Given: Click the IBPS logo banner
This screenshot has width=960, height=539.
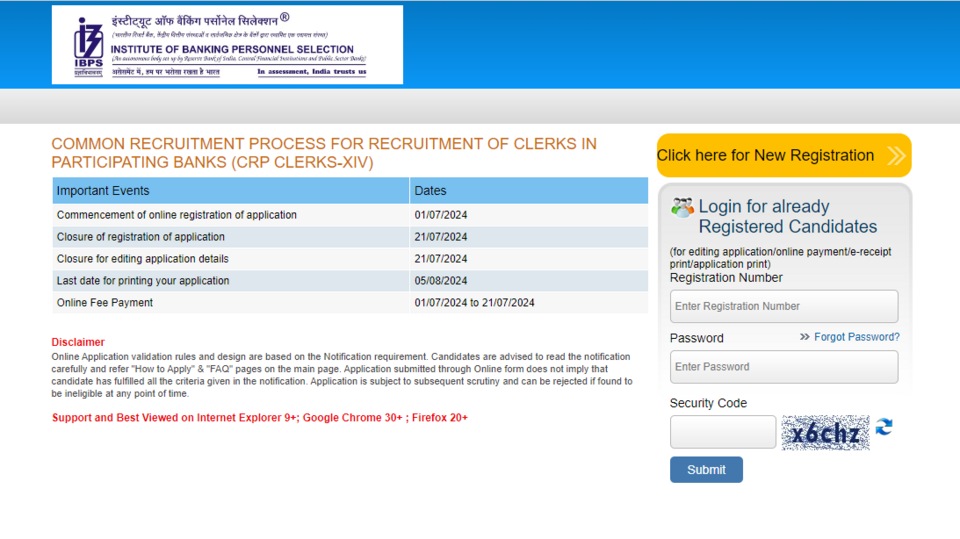Looking at the screenshot, I should click(227, 45).
